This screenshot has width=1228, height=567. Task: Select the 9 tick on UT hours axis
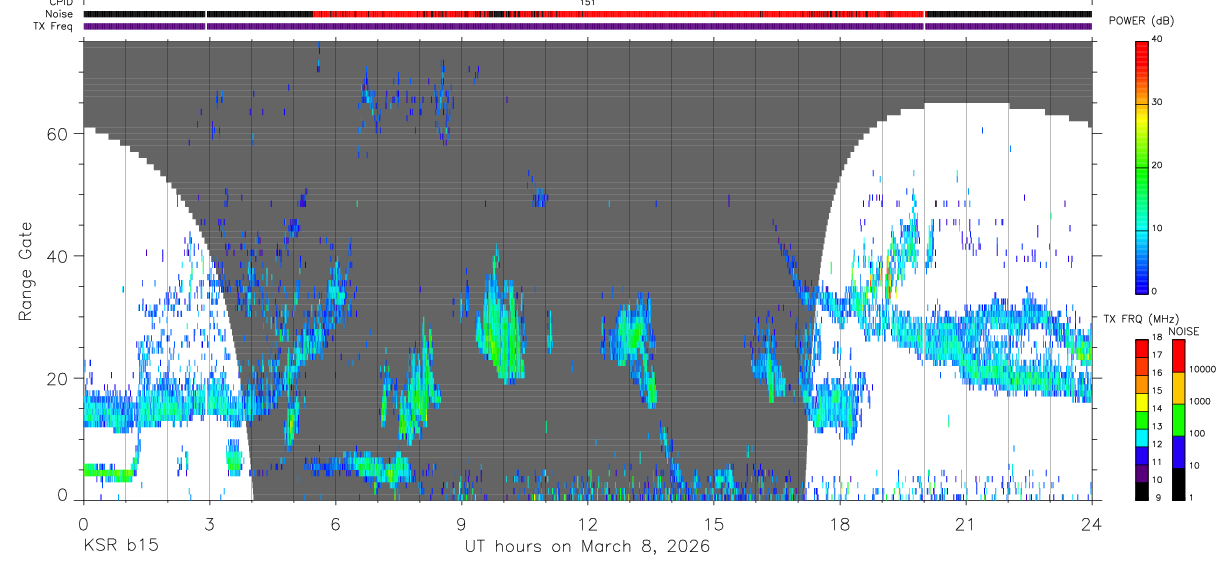pyautogui.click(x=461, y=523)
